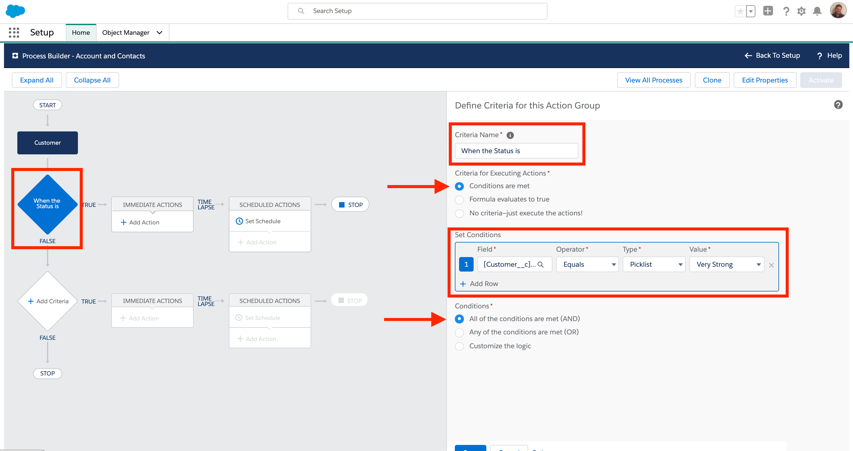Open the Operator dropdown showing Equals
The image size is (853, 451).
point(587,265)
